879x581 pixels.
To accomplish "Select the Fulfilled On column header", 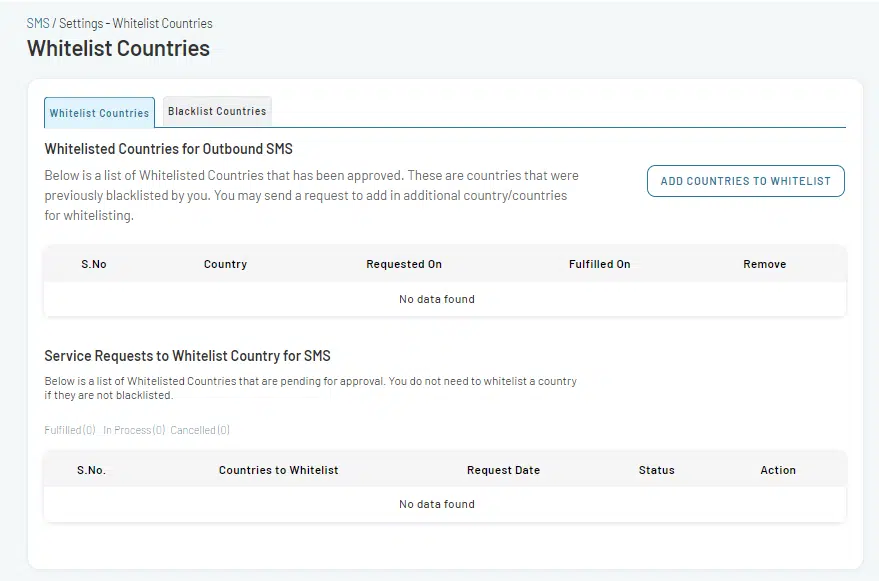I will pyautogui.click(x=599, y=264).
